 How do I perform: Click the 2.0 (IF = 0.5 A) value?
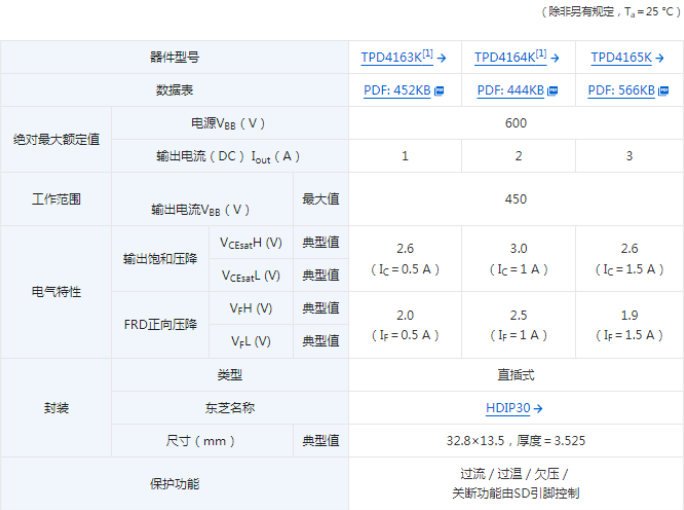coord(405,325)
